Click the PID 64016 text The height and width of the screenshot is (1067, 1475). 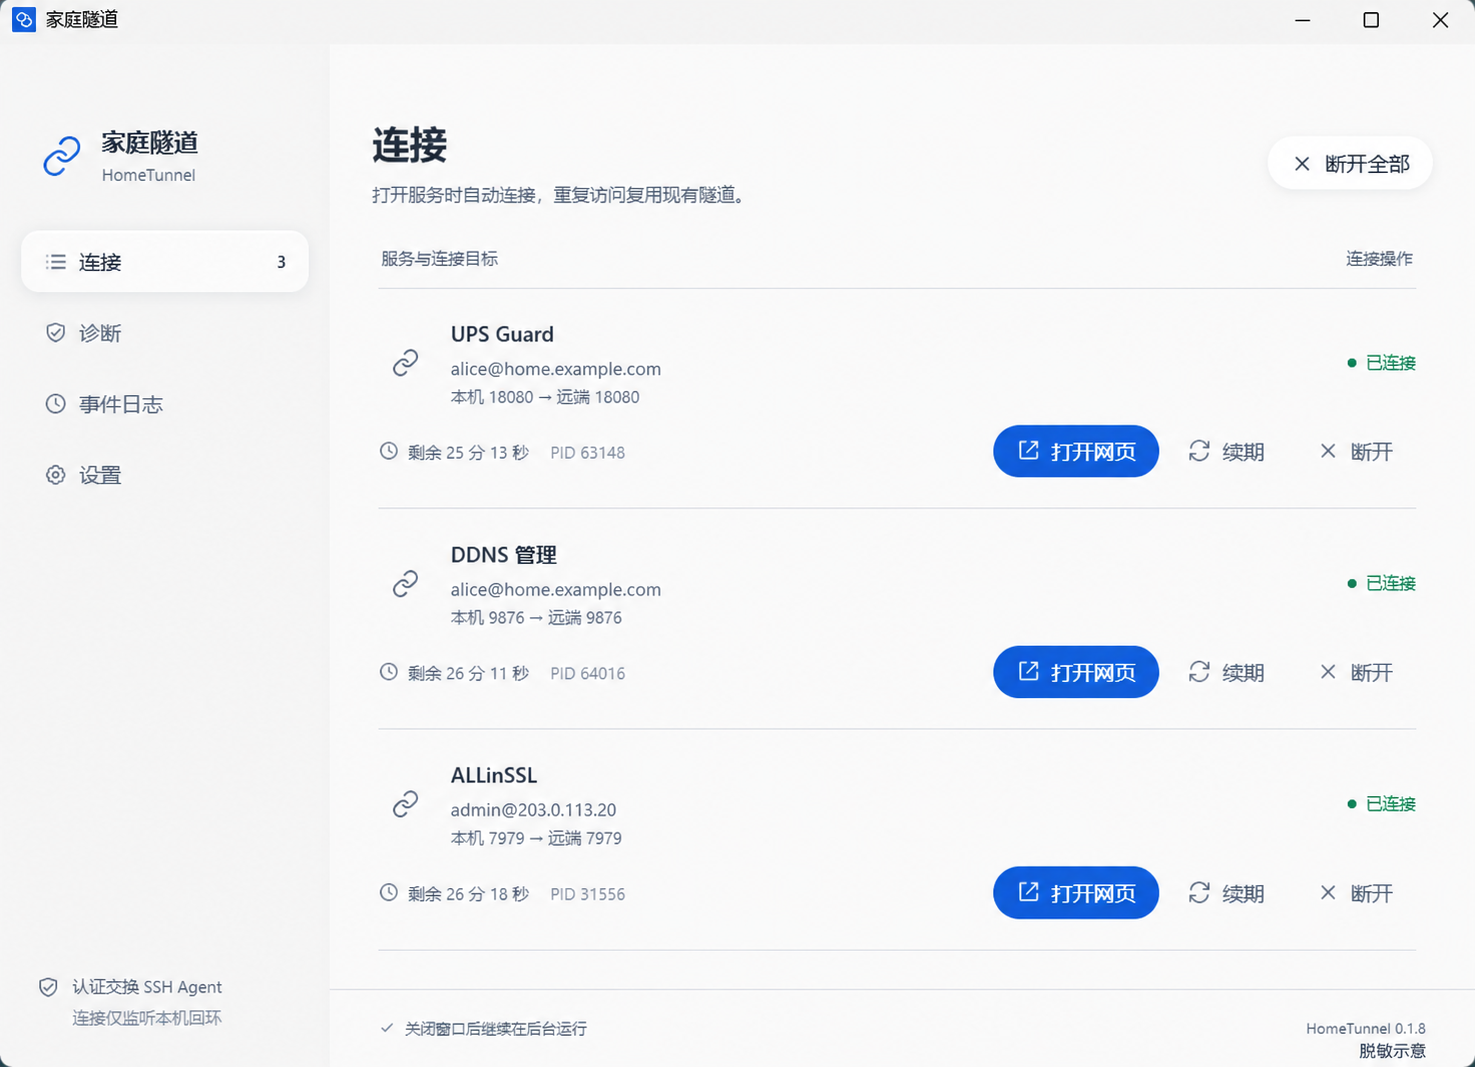pyautogui.click(x=587, y=673)
